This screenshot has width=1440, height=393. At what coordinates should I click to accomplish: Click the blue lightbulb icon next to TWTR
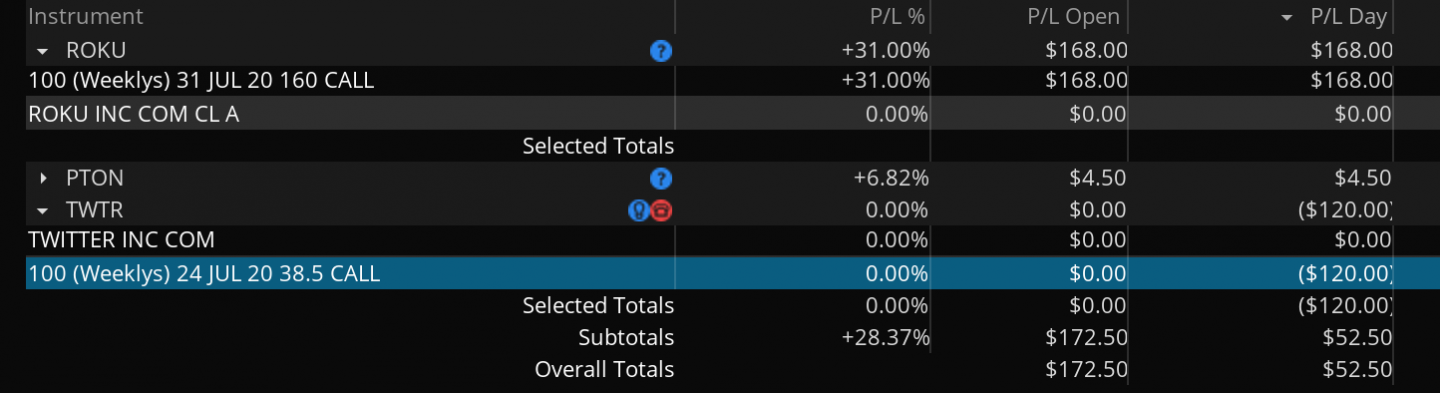[639, 210]
